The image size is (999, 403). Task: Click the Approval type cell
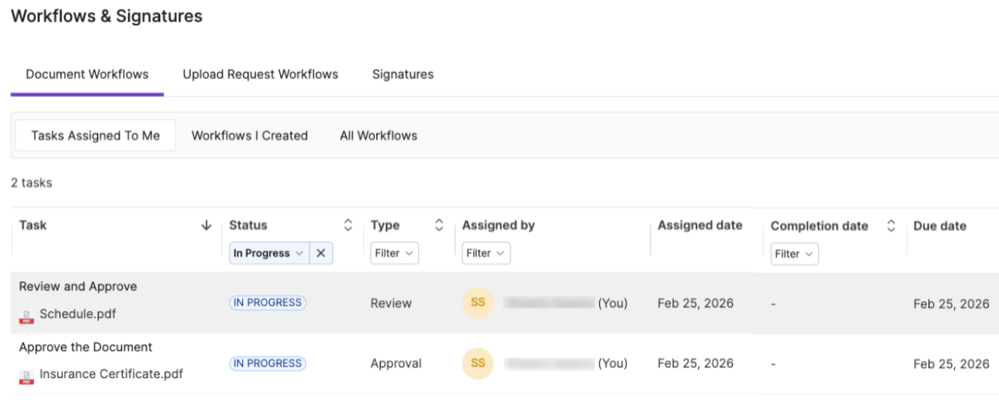coord(396,364)
